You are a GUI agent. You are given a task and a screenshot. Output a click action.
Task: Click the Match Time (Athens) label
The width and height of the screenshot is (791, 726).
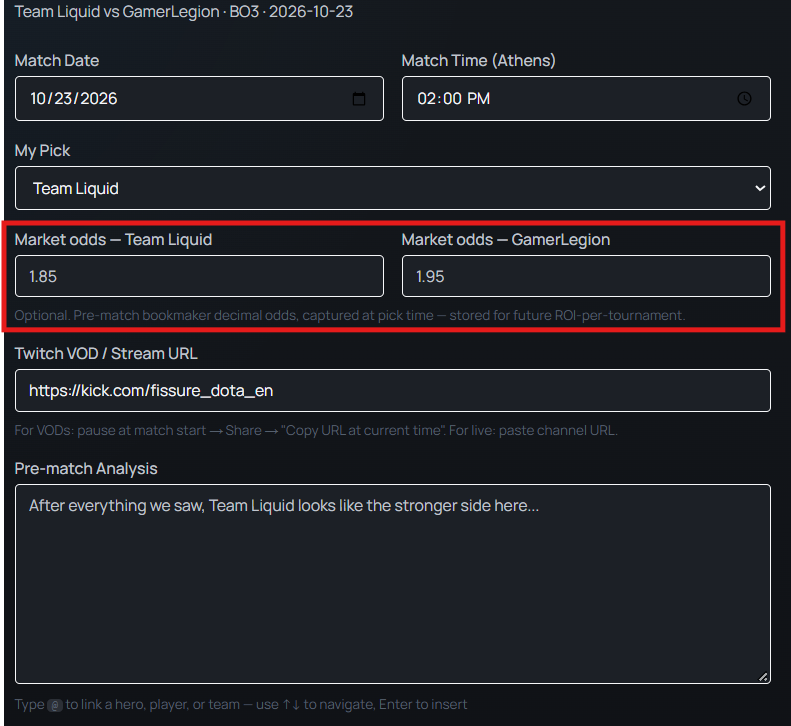(x=478, y=61)
